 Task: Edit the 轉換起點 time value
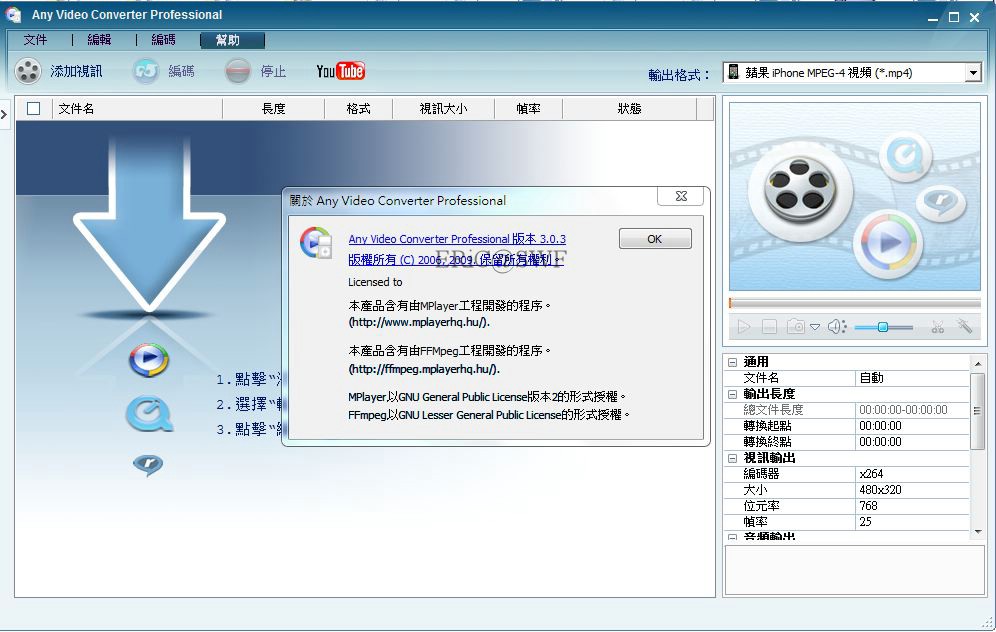[913, 426]
